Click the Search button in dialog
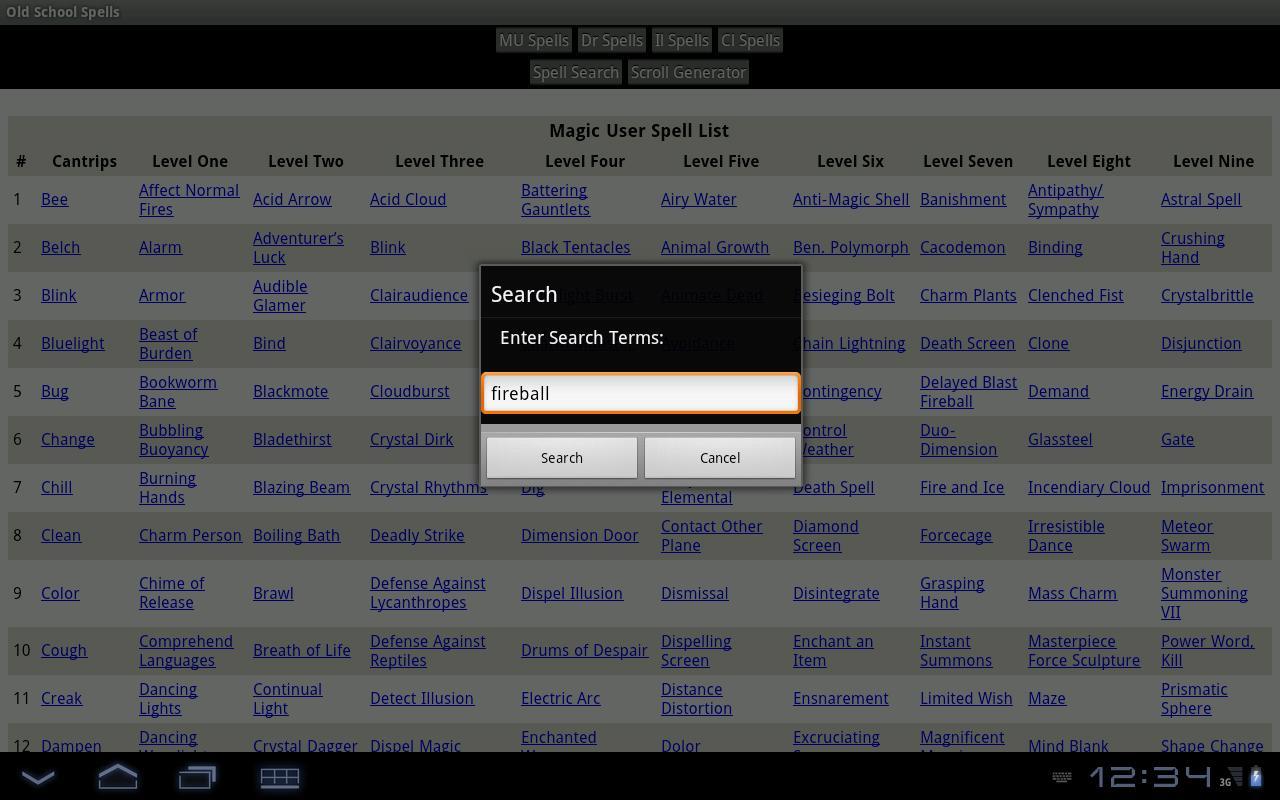This screenshot has height=800, width=1280. pos(561,458)
